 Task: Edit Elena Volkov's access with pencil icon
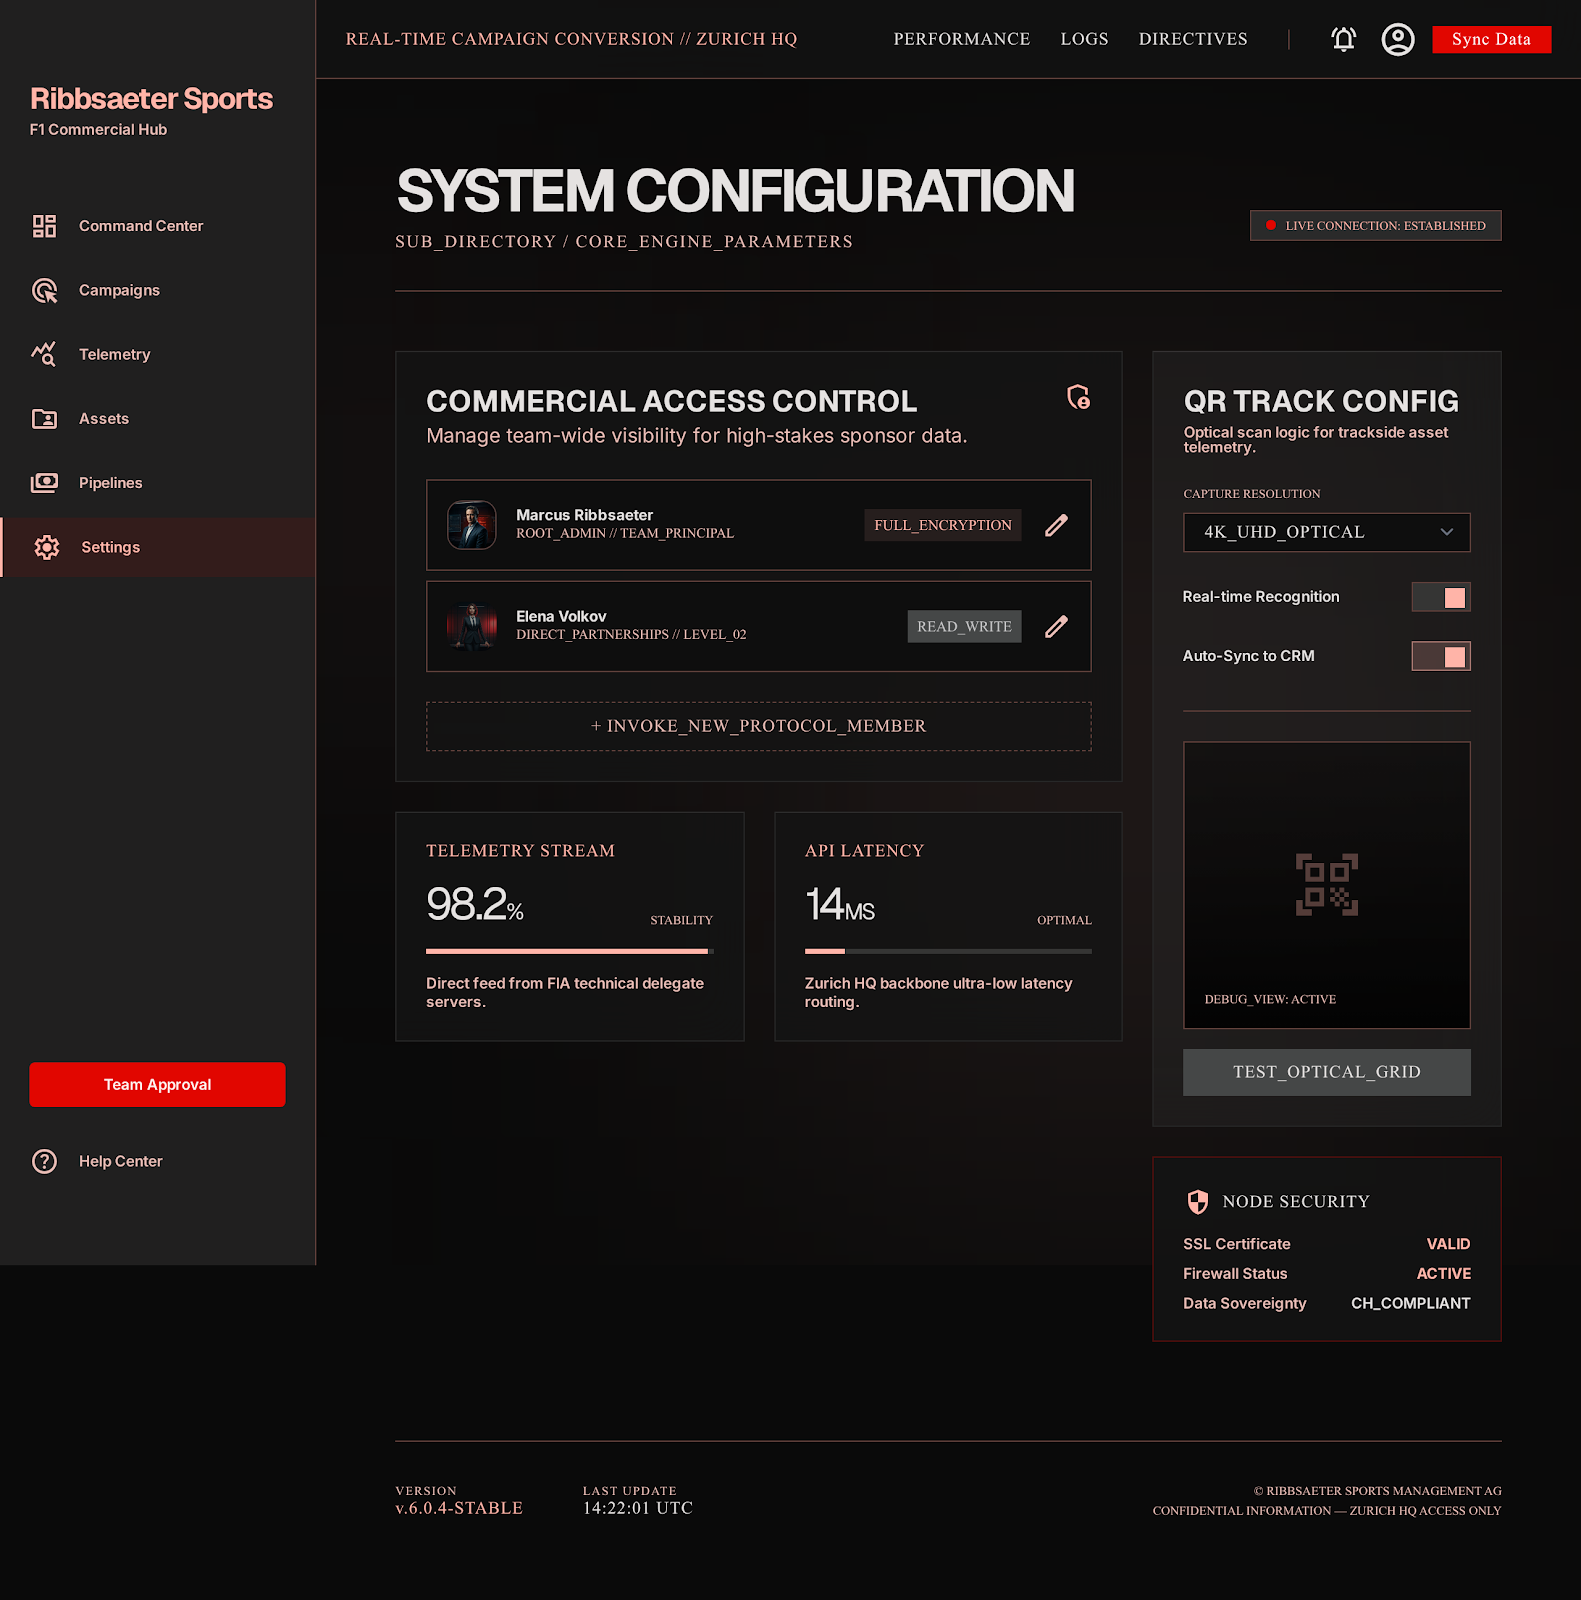[1056, 627]
